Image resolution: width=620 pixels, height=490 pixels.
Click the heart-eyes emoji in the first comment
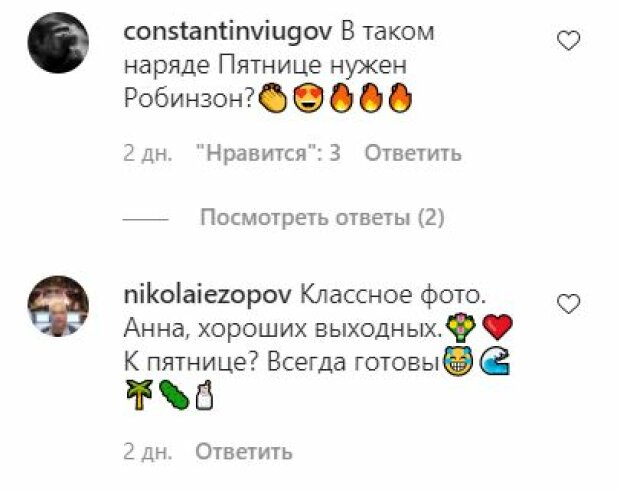[x=309, y=98]
